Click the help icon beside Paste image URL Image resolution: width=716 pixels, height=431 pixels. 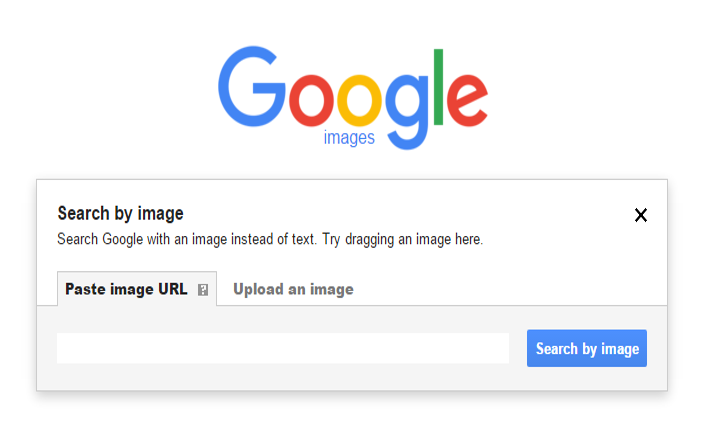tap(203, 290)
